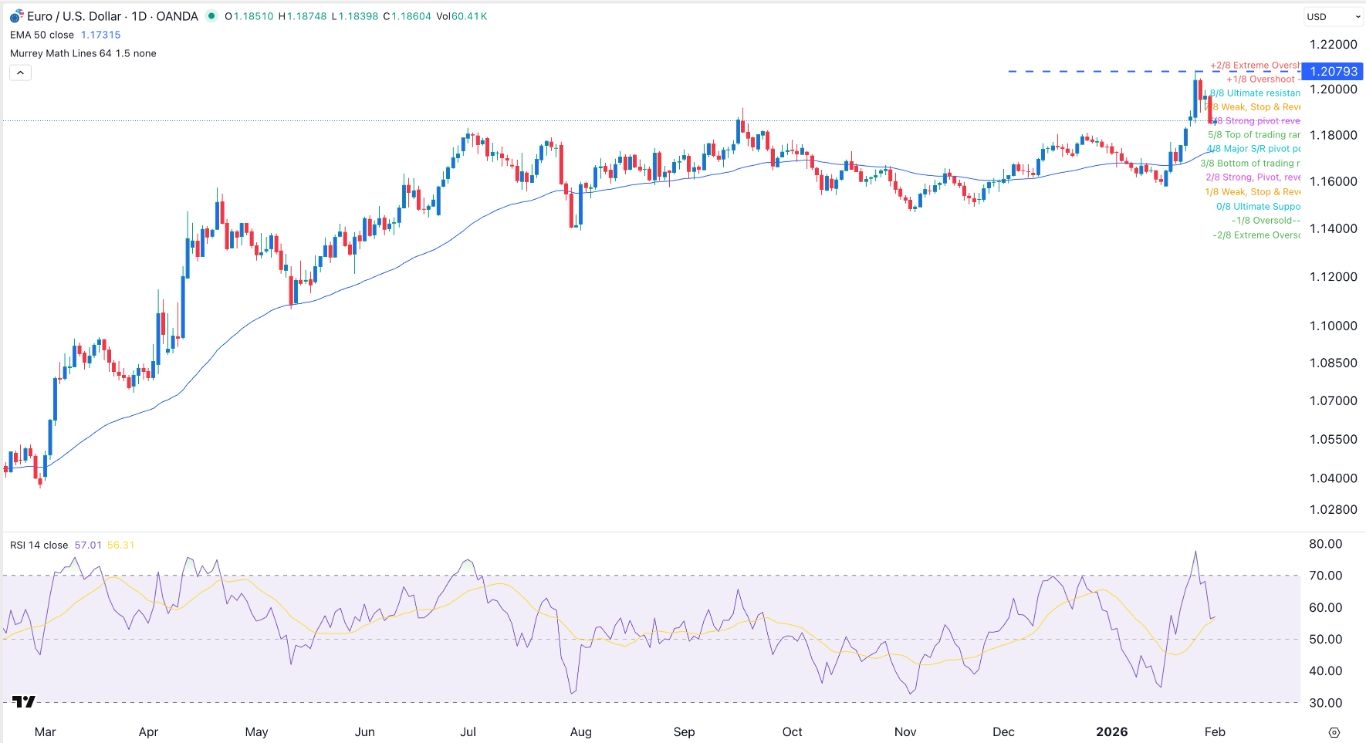Click the 2026 label on the time axis
Viewport: 1366px width, 743px height.
click(1113, 731)
